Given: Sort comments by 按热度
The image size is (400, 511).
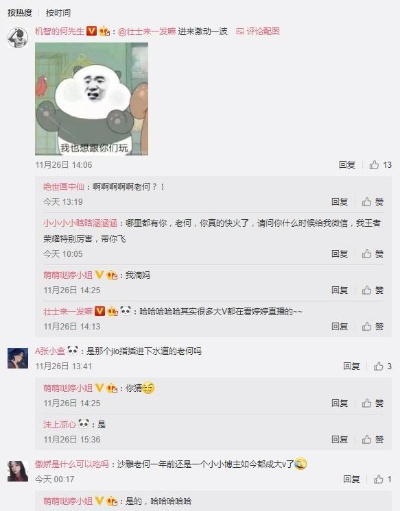Looking at the screenshot, I should tap(20, 13).
